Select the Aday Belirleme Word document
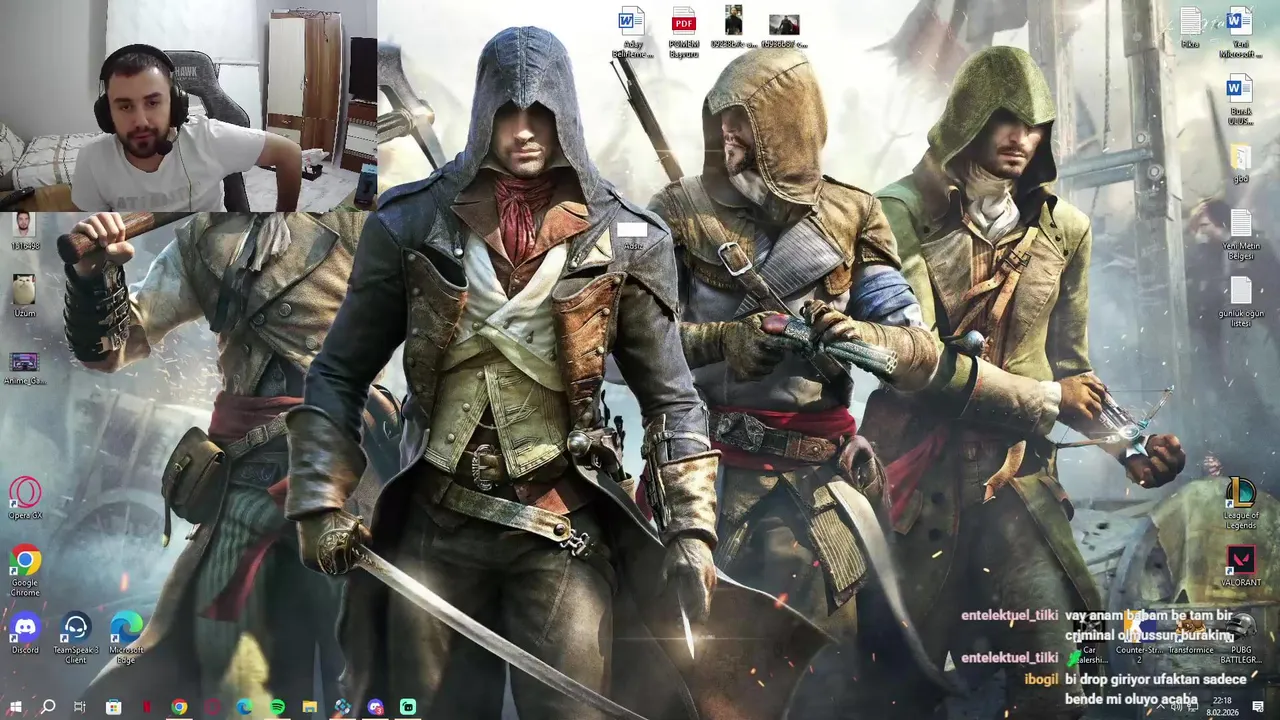Viewport: 1280px width, 720px height. (x=632, y=33)
